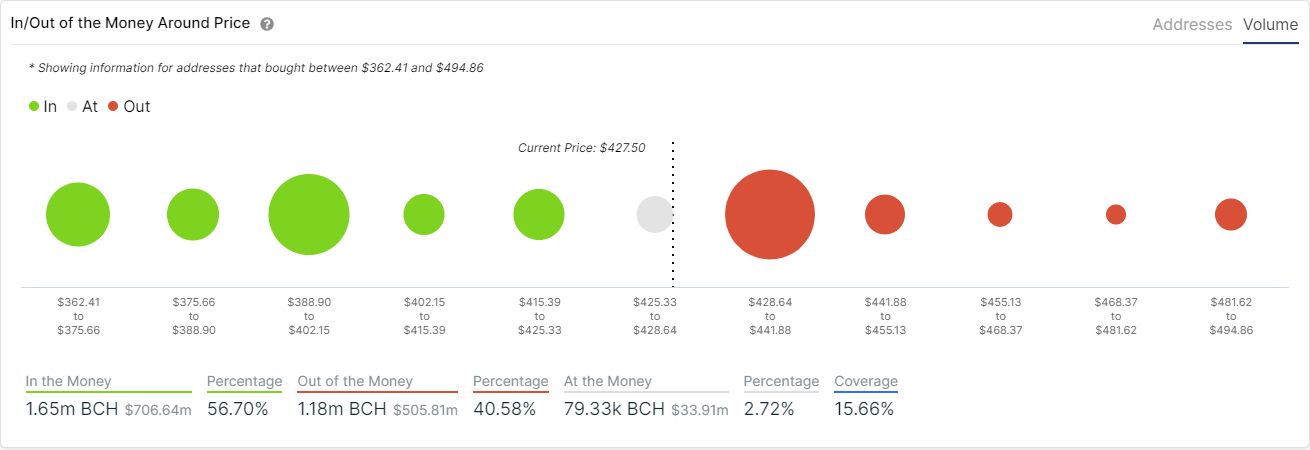Click the green bubble for $402.15 to $415.39
Image resolution: width=1310 pixels, height=450 pixels.
[424, 215]
